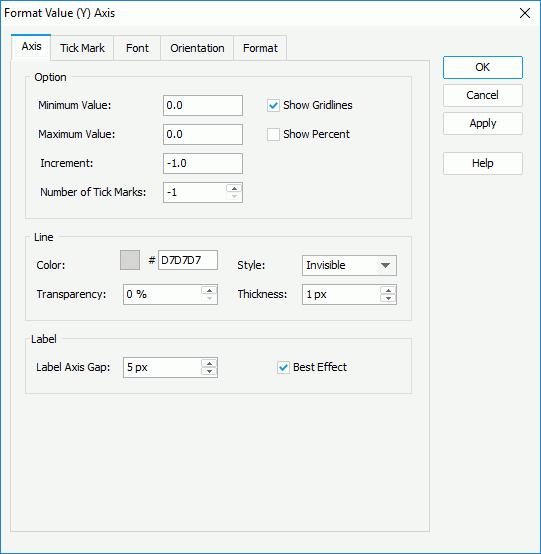Click the Minimum Value field

(203, 105)
